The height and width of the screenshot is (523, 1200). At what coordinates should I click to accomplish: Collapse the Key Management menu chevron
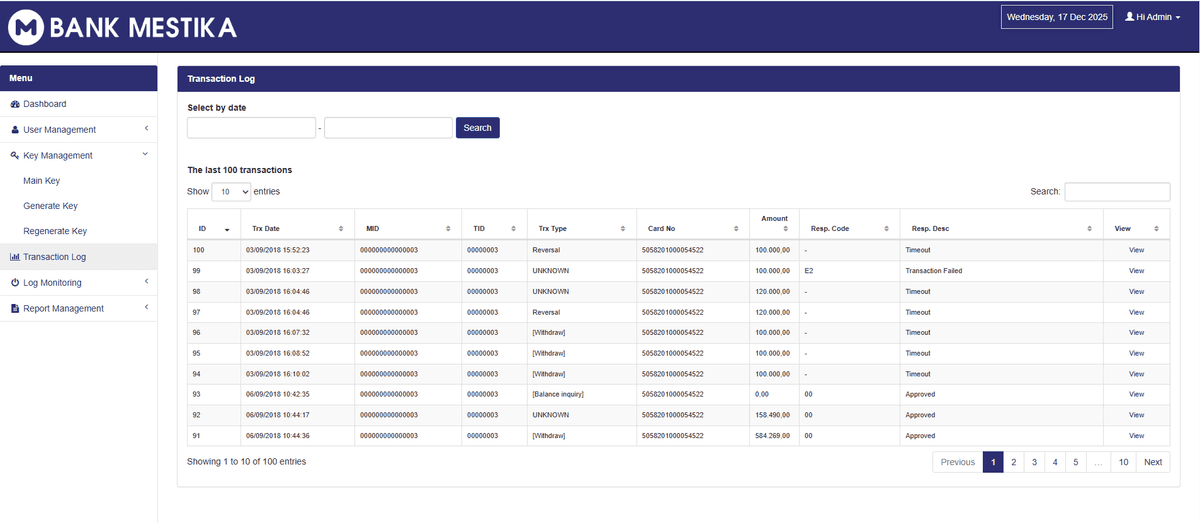tap(146, 155)
